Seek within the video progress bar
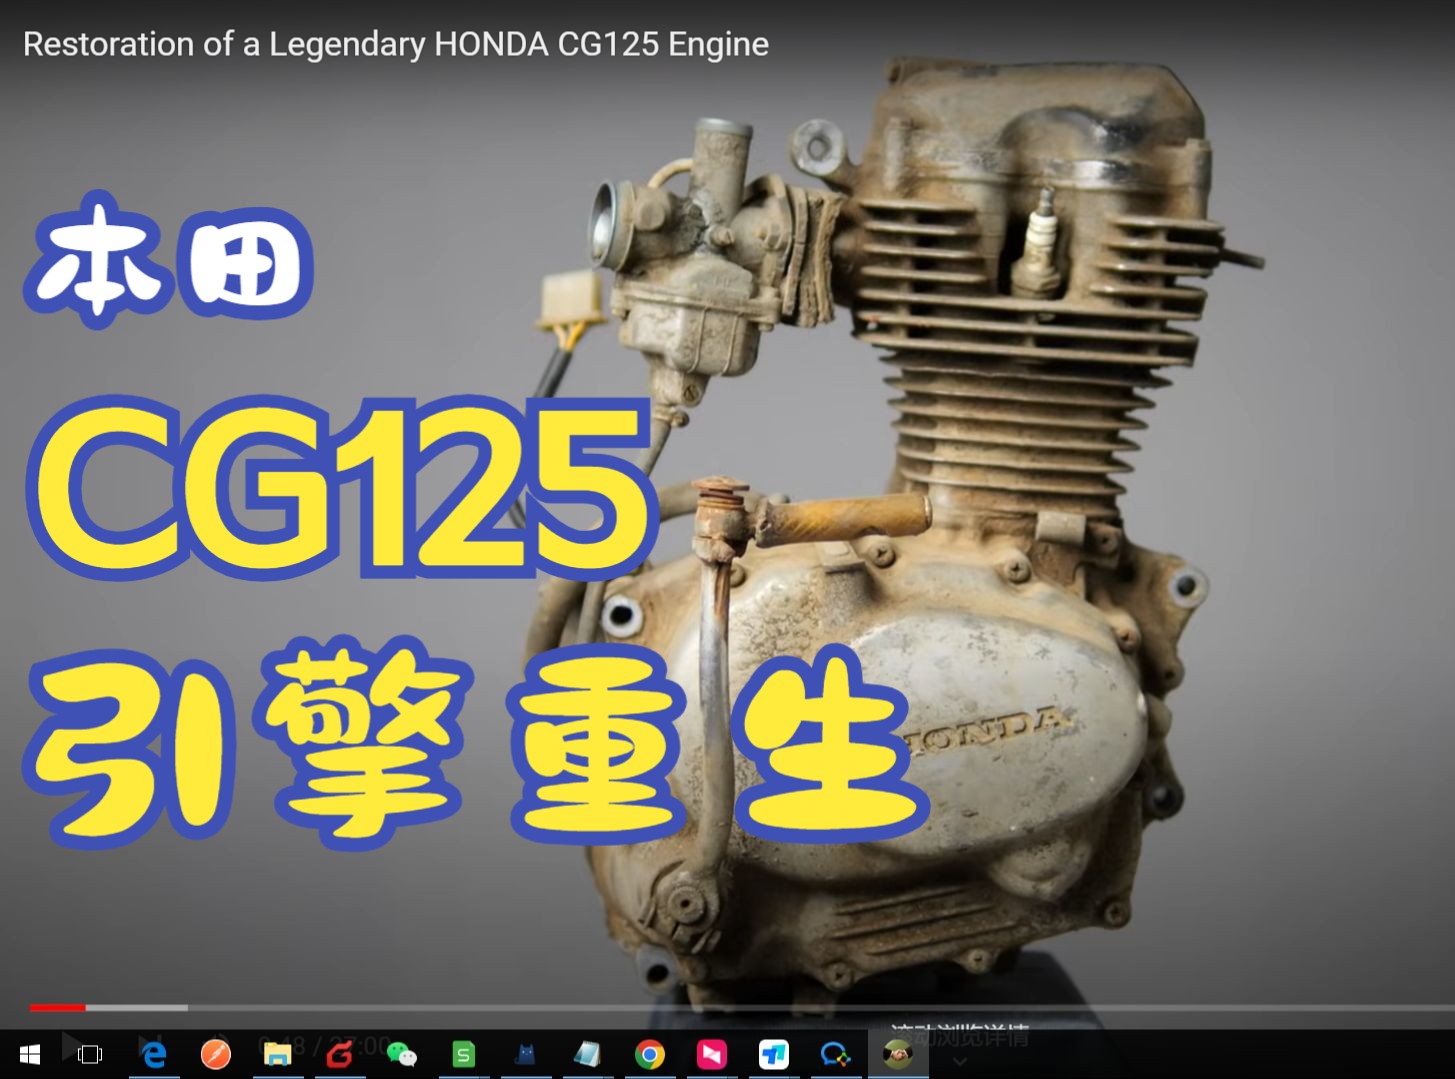 (742, 1007)
